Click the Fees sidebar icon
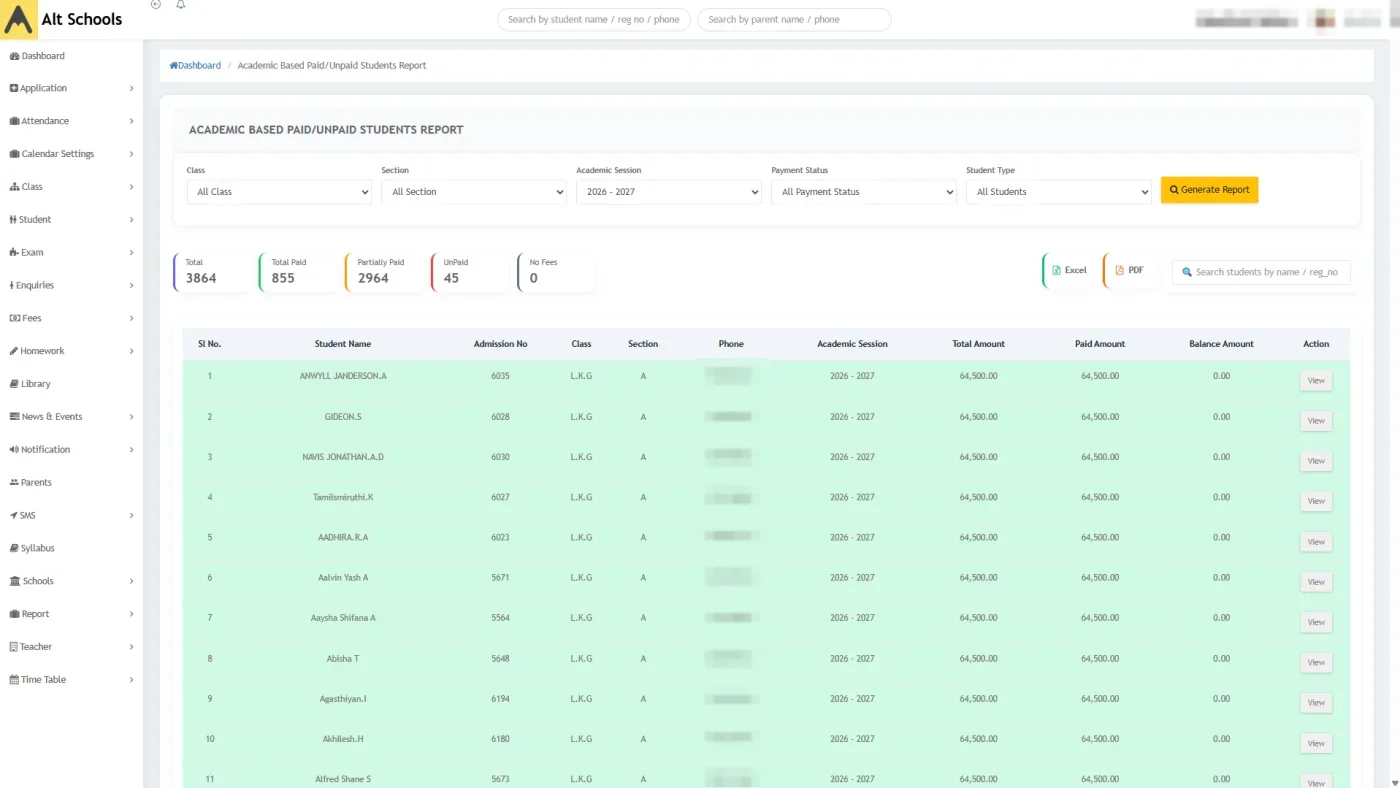The image size is (1400, 788). pos(14,318)
